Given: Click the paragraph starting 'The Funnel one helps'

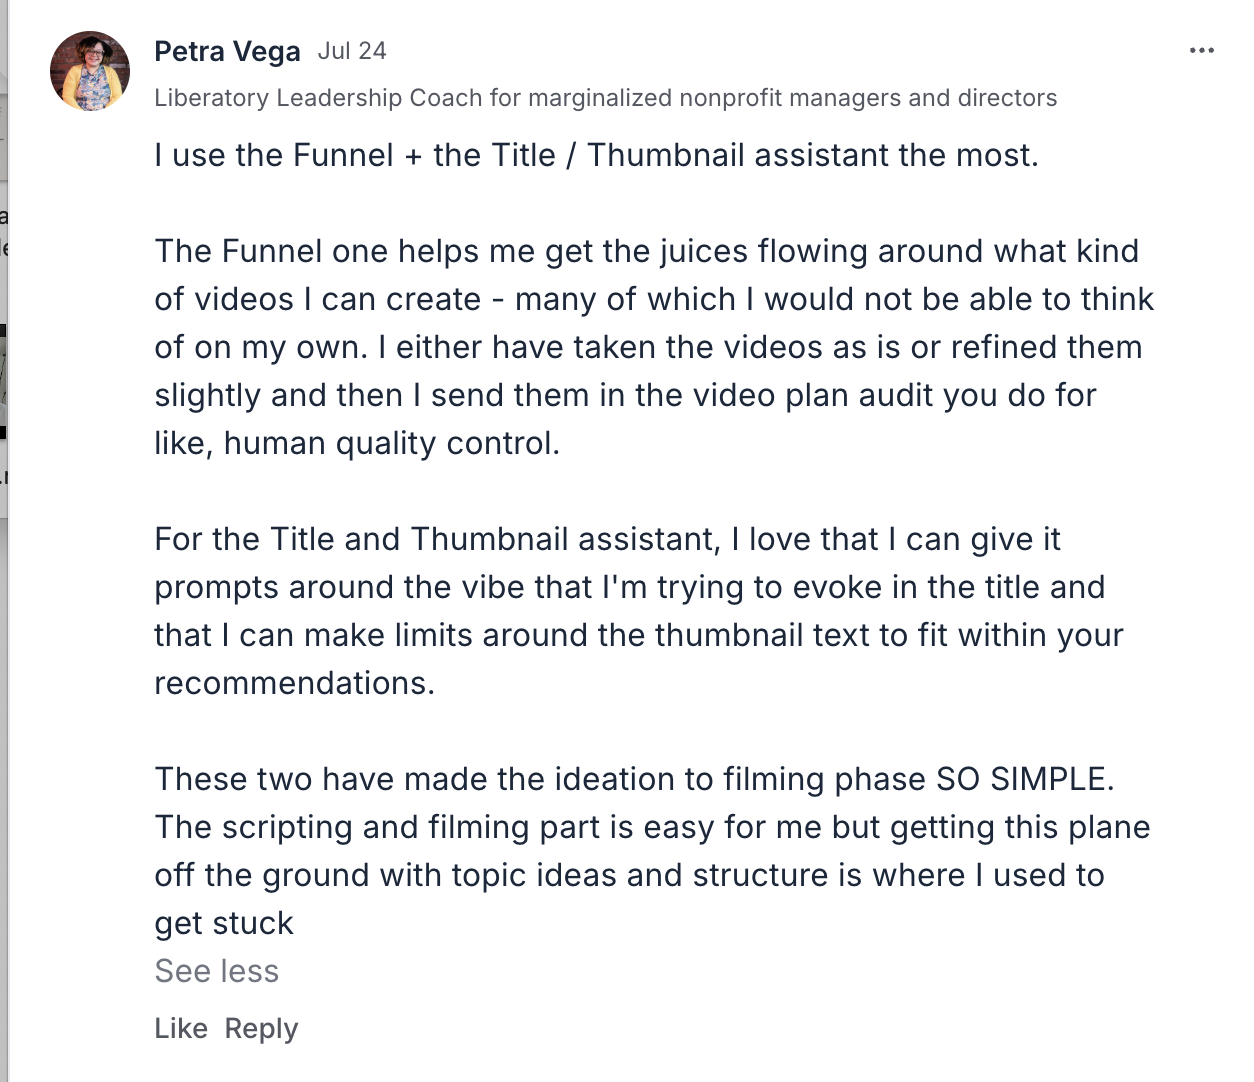Looking at the screenshot, I should pos(654,347).
